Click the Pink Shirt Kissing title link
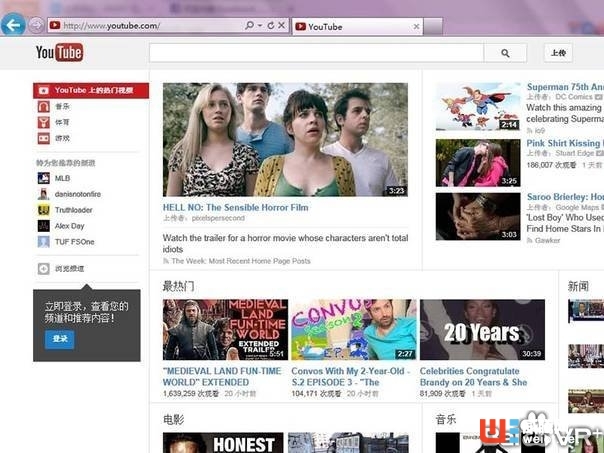 point(565,143)
